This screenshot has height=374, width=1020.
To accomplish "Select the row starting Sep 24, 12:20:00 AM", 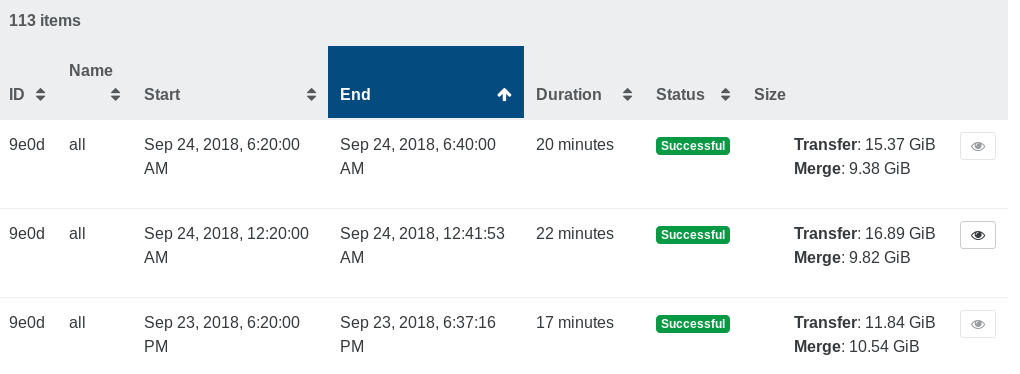I will point(504,253).
